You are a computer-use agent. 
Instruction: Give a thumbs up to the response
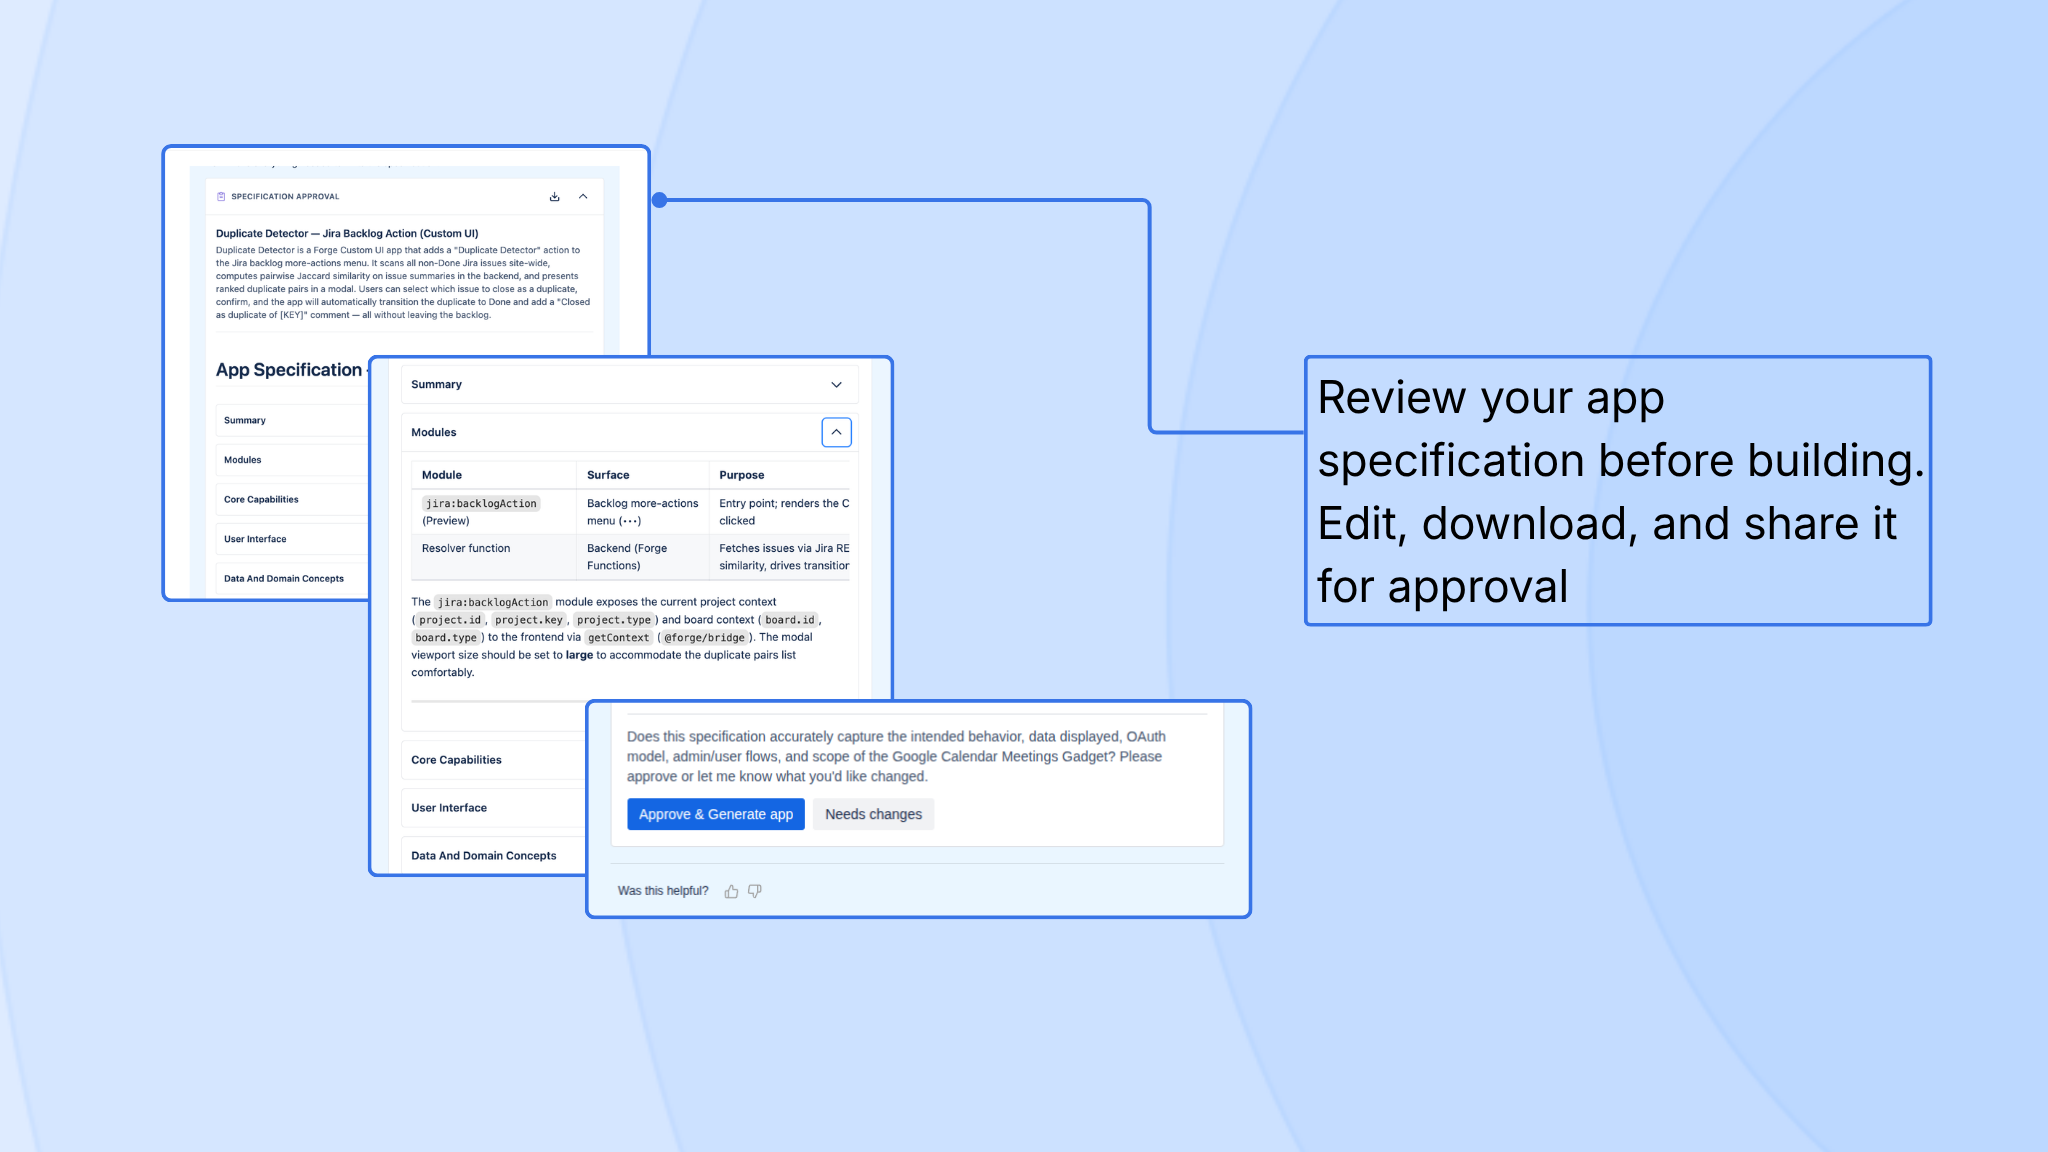click(731, 891)
